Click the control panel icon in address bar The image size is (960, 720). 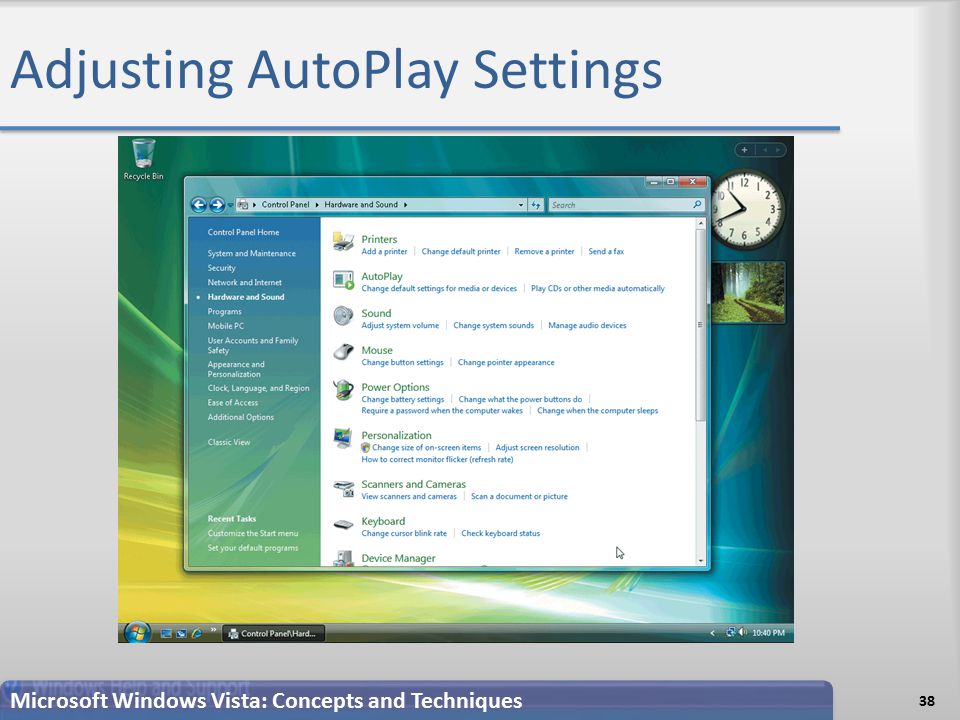(242, 204)
